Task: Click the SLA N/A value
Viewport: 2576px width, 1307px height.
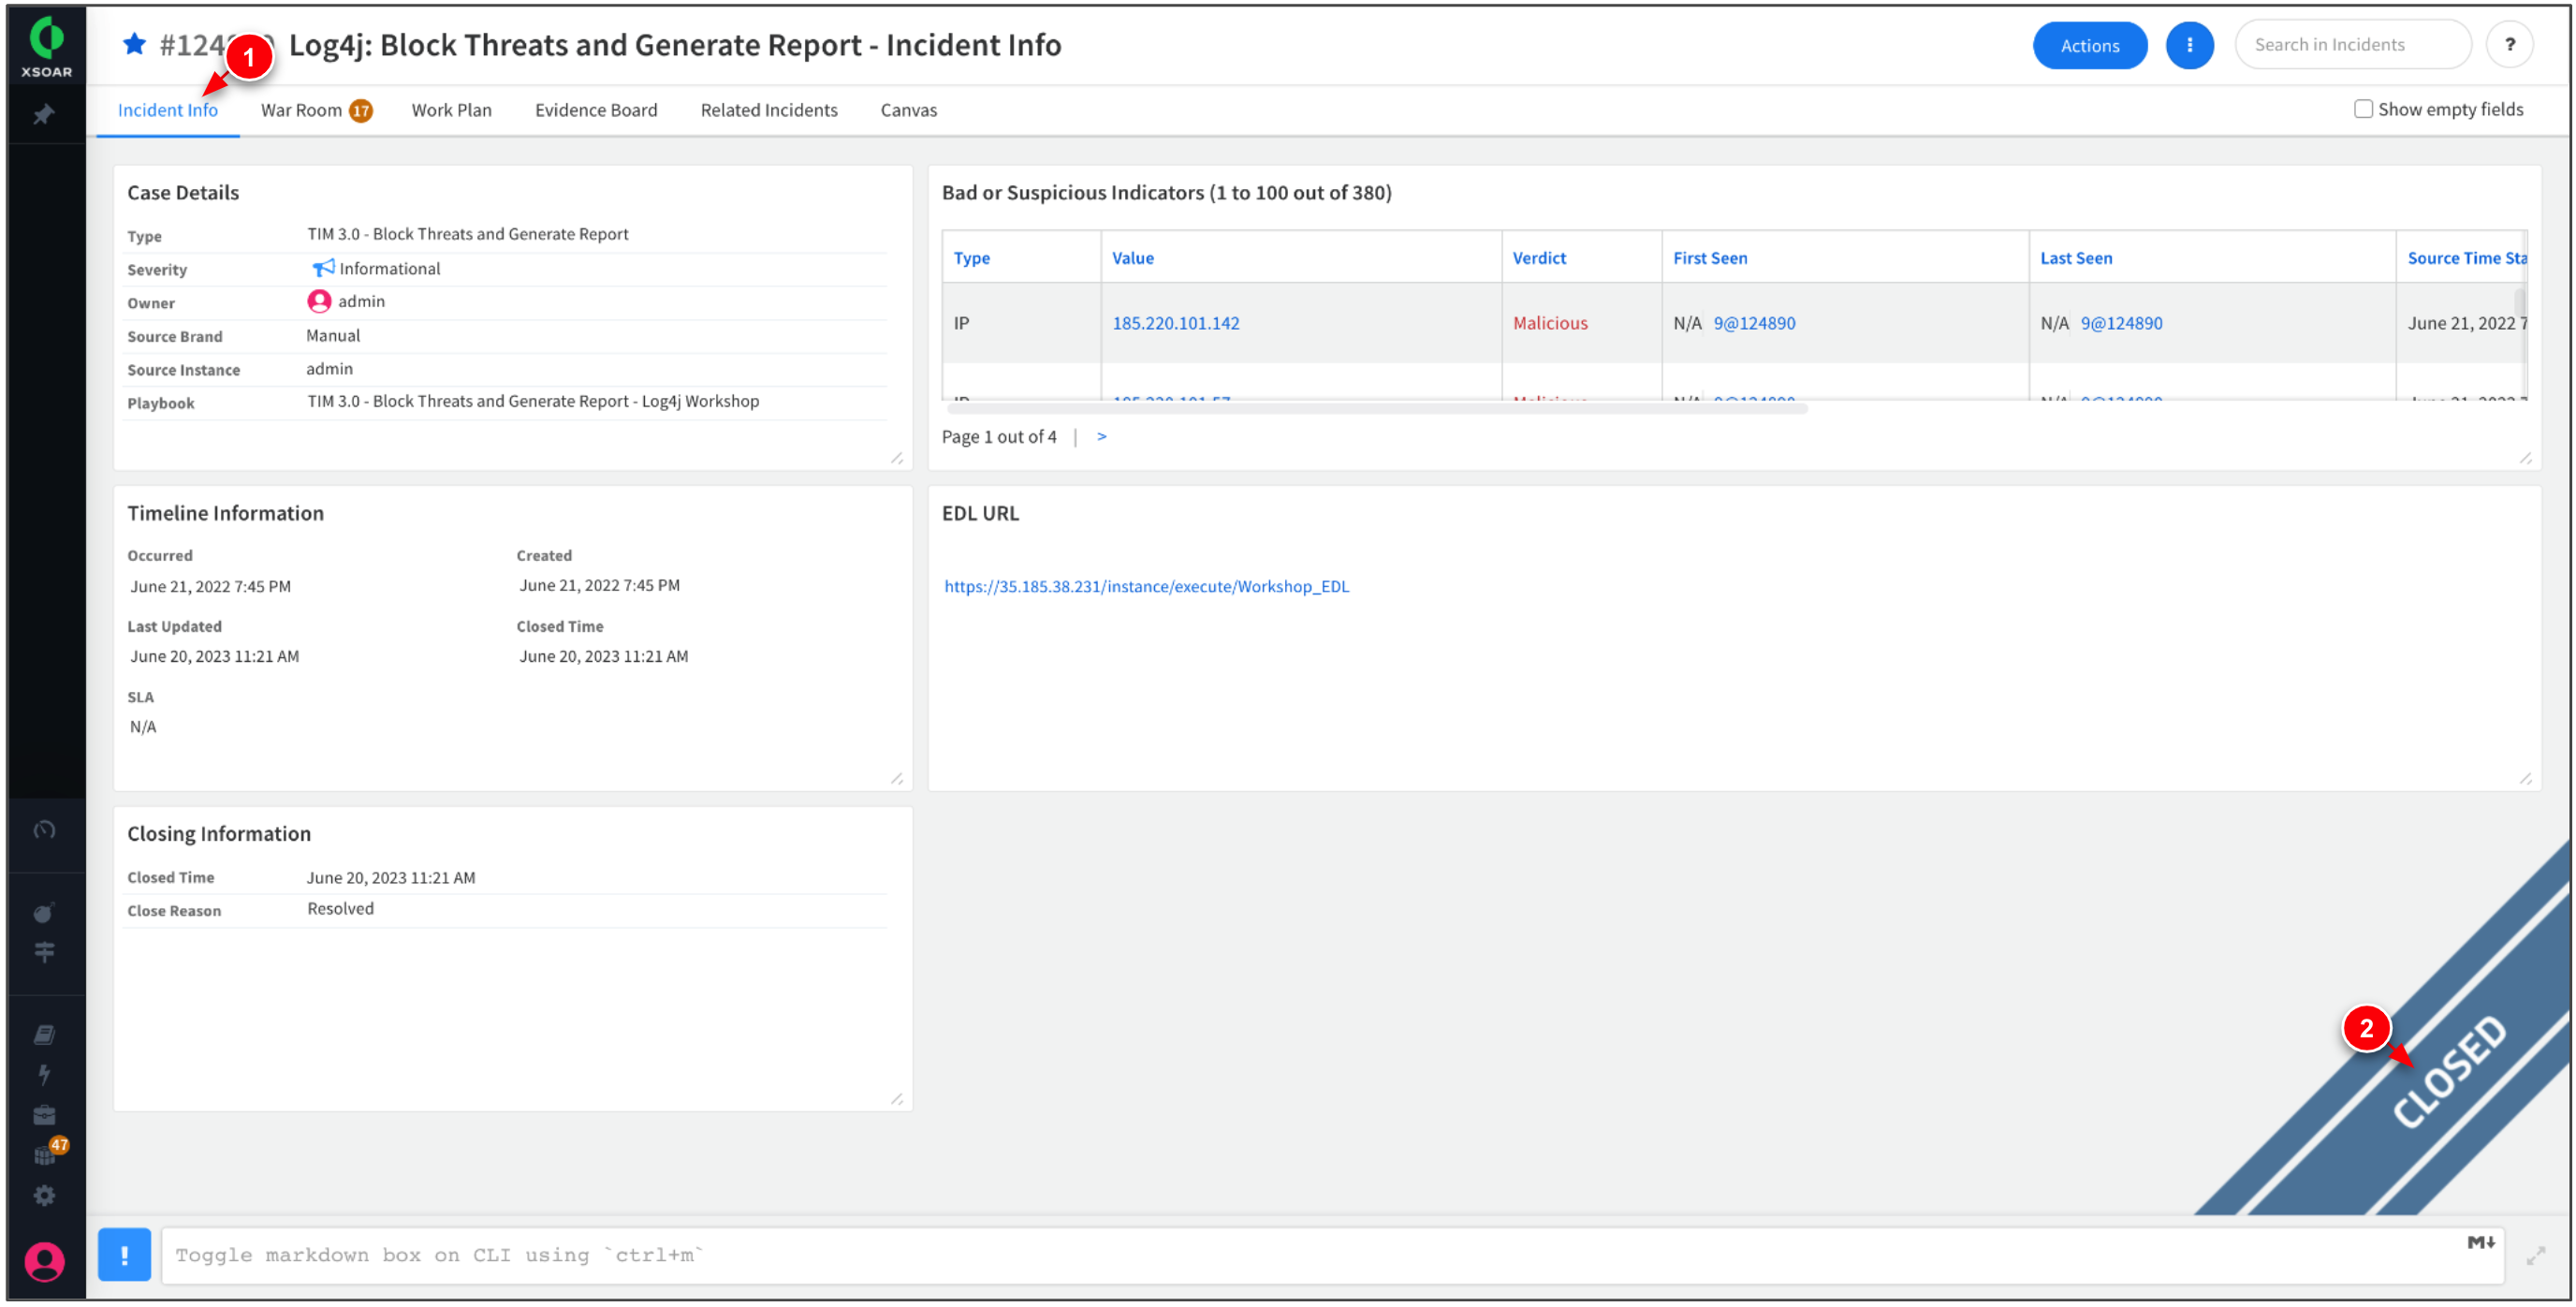Action: [x=143, y=727]
